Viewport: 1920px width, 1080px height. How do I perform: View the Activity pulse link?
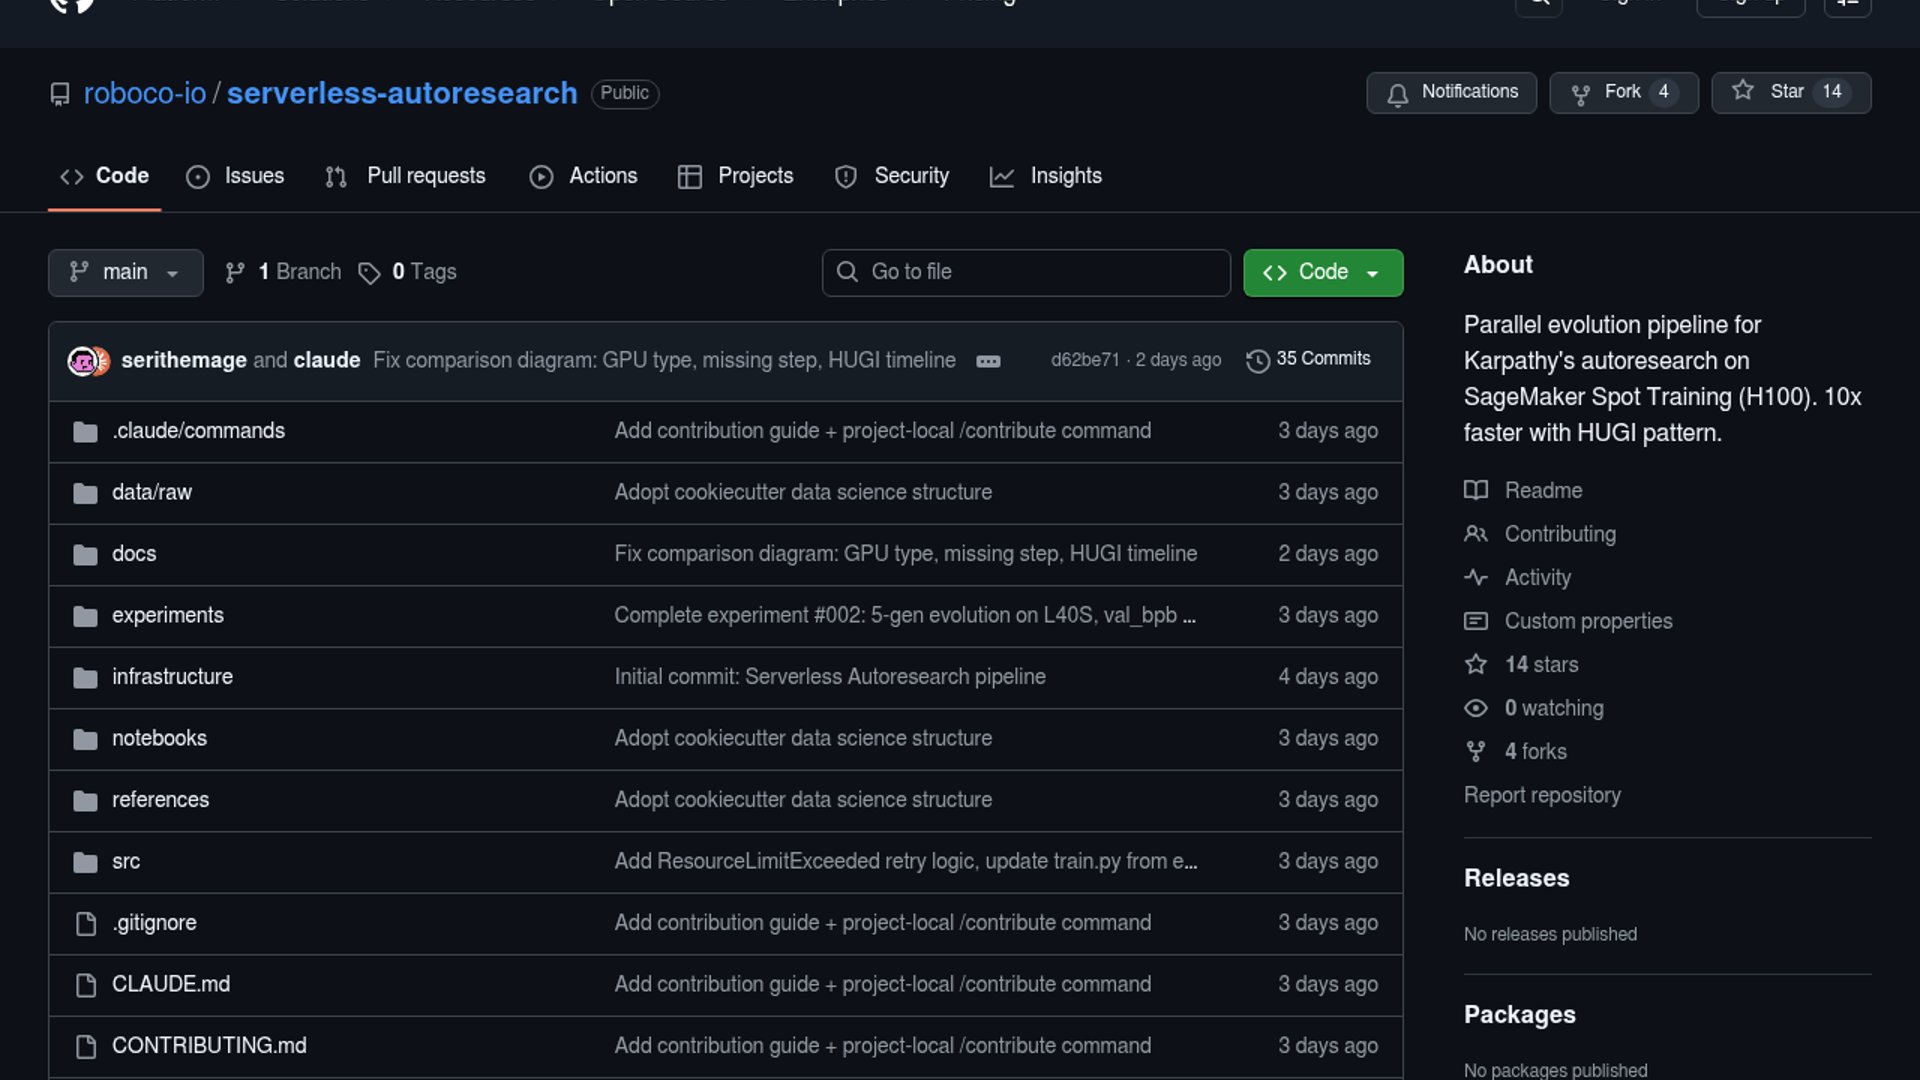(x=1537, y=577)
